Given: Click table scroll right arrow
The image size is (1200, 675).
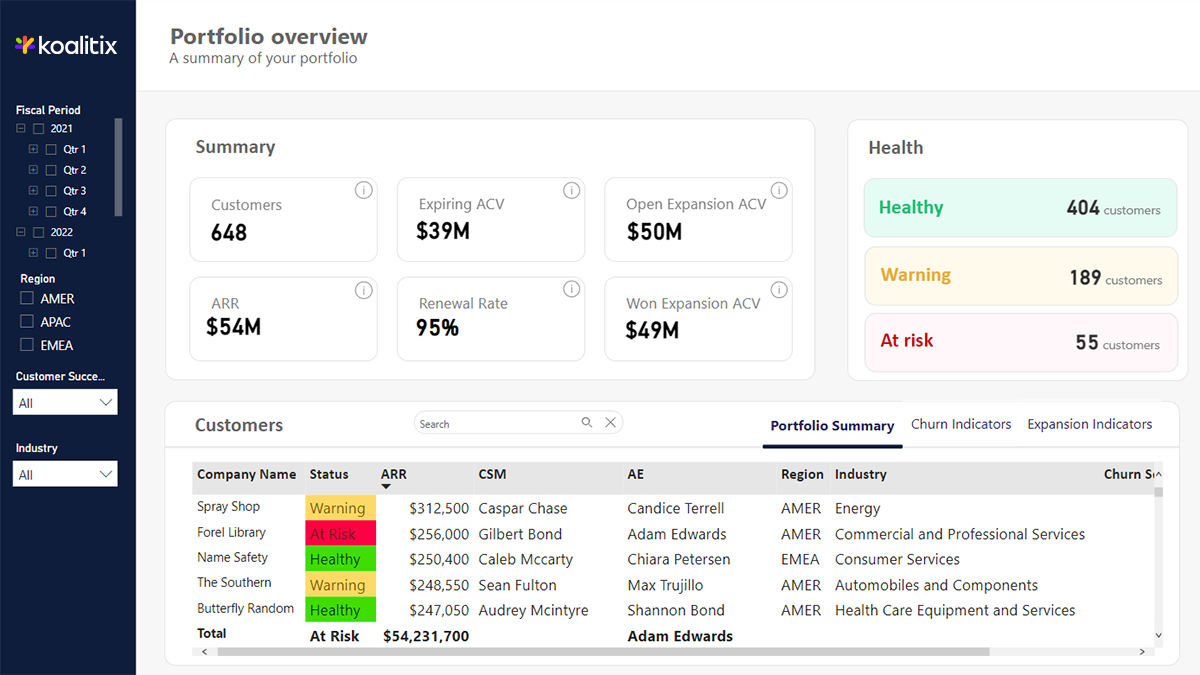Looking at the screenshot, I should pyautogui.click(x=1143, y=651).
